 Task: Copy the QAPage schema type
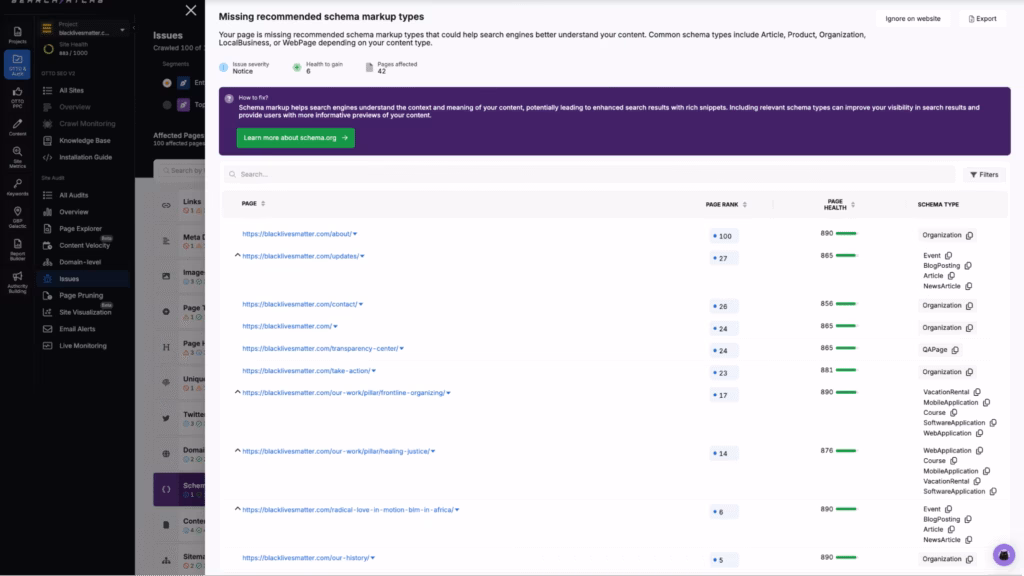956,350
